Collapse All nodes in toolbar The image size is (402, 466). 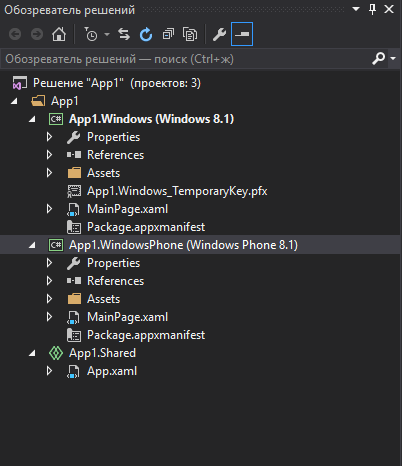pos(168,34)
